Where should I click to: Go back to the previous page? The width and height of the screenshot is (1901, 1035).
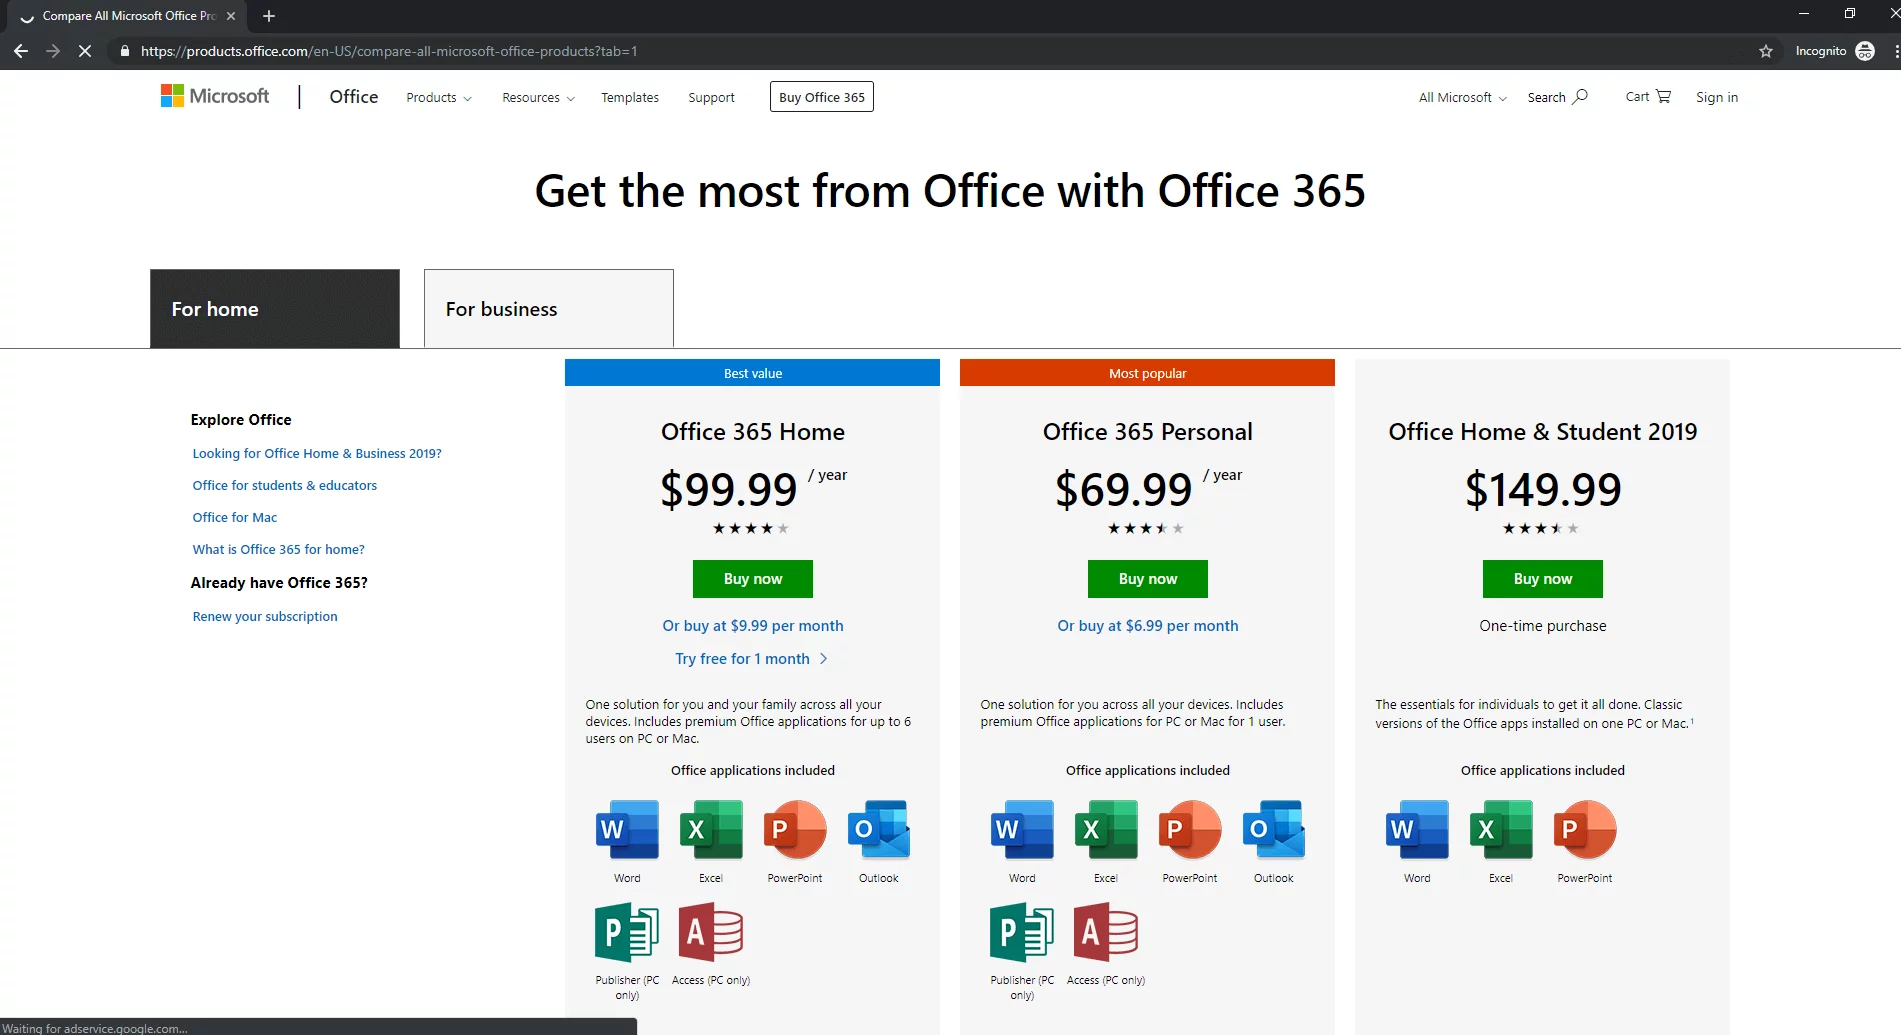click(21, 51)
